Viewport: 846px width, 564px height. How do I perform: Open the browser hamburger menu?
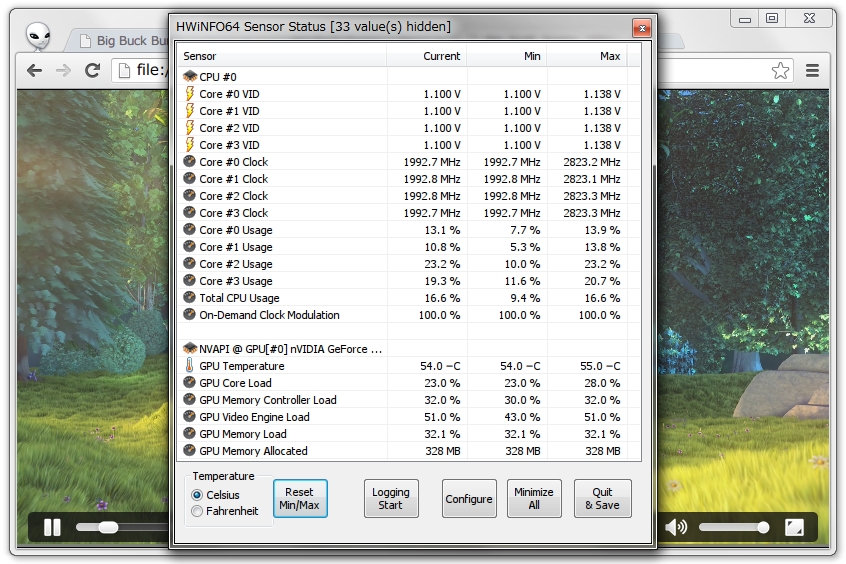pyautogui.click(x=813, y=70)
